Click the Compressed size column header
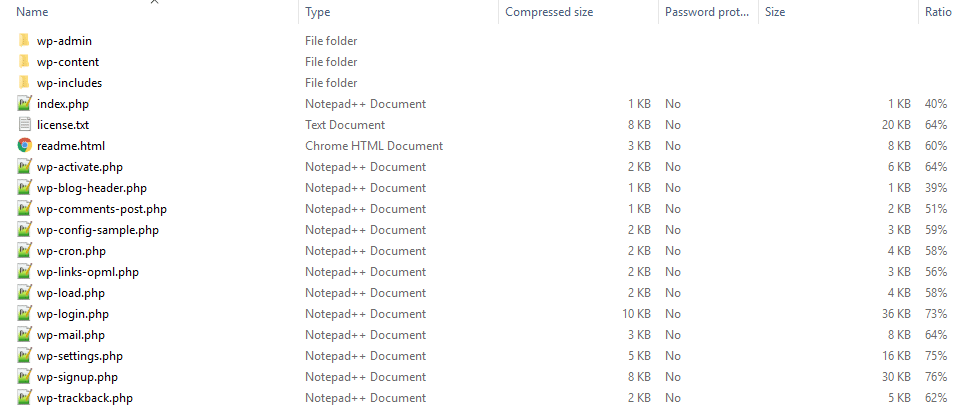Image resolution: width=970 pixels, height=406 pixels. pyautogui.click(x=549, y=12)
